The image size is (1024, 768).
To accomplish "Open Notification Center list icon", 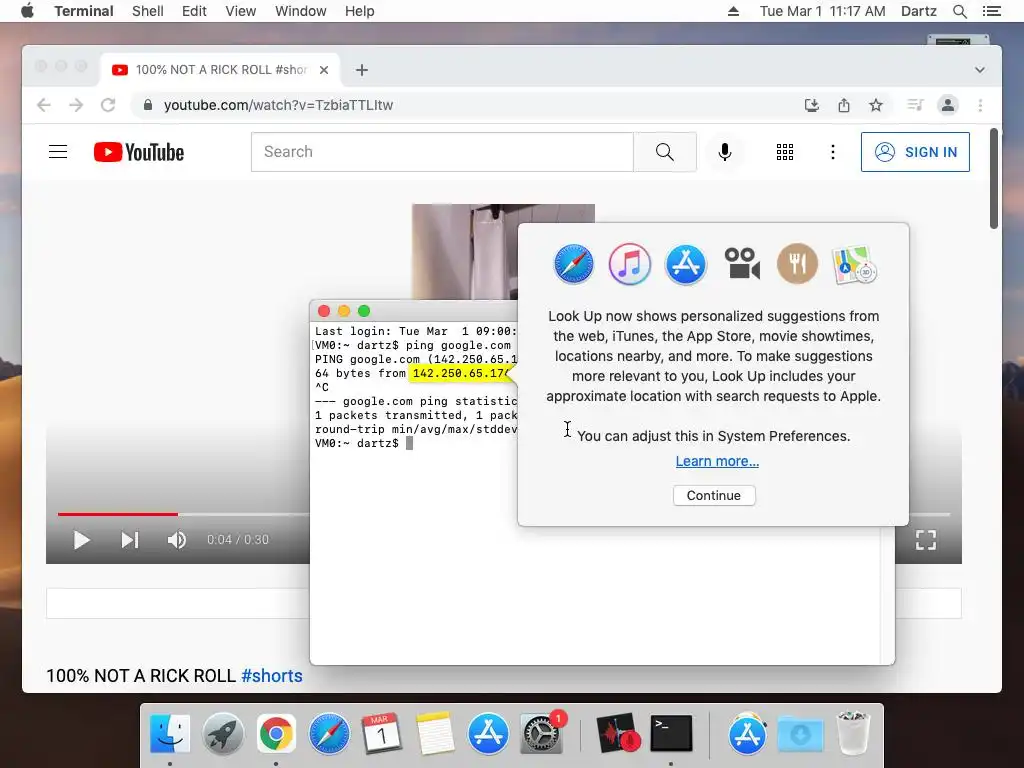I will [x=991, y=11].
